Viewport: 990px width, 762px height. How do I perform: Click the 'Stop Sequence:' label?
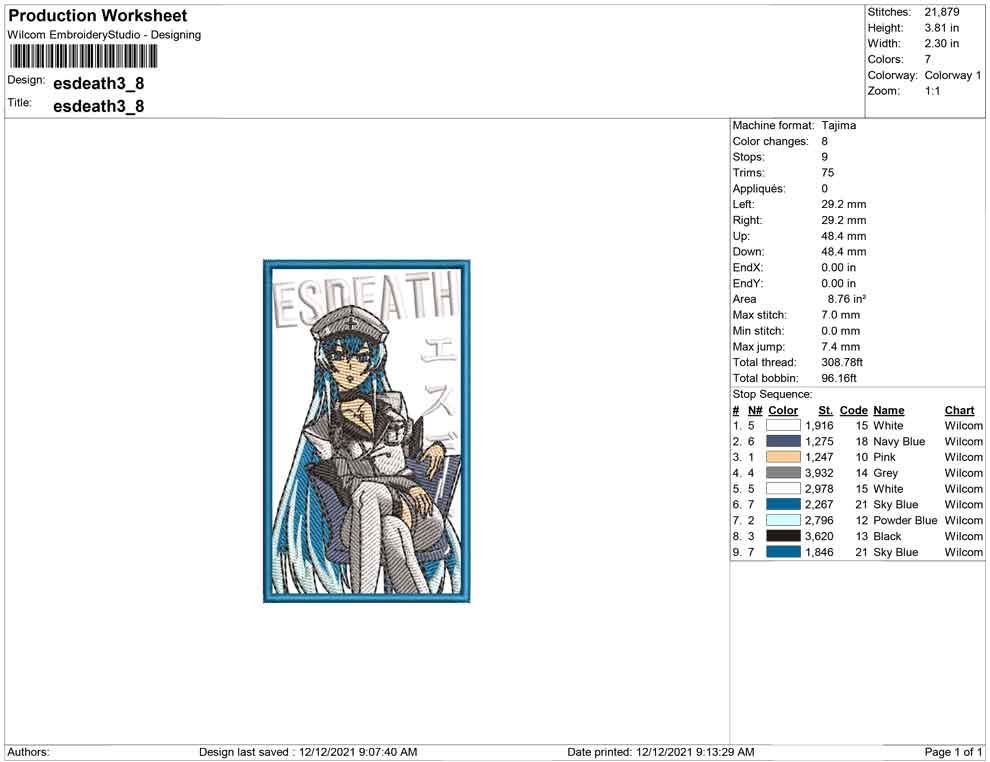click(772, 394)
